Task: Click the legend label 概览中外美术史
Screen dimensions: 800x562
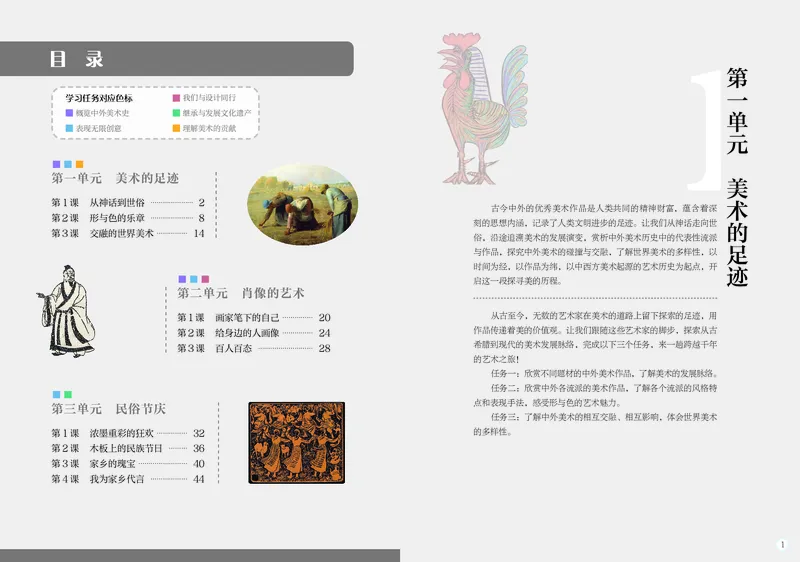Action: pos(103,113)
